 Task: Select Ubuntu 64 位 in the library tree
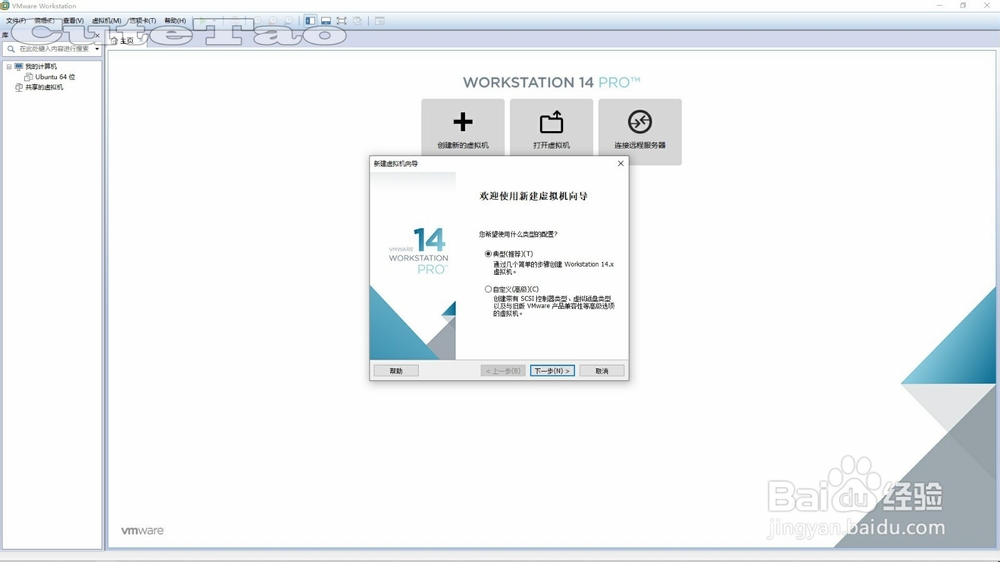(55, 77)
